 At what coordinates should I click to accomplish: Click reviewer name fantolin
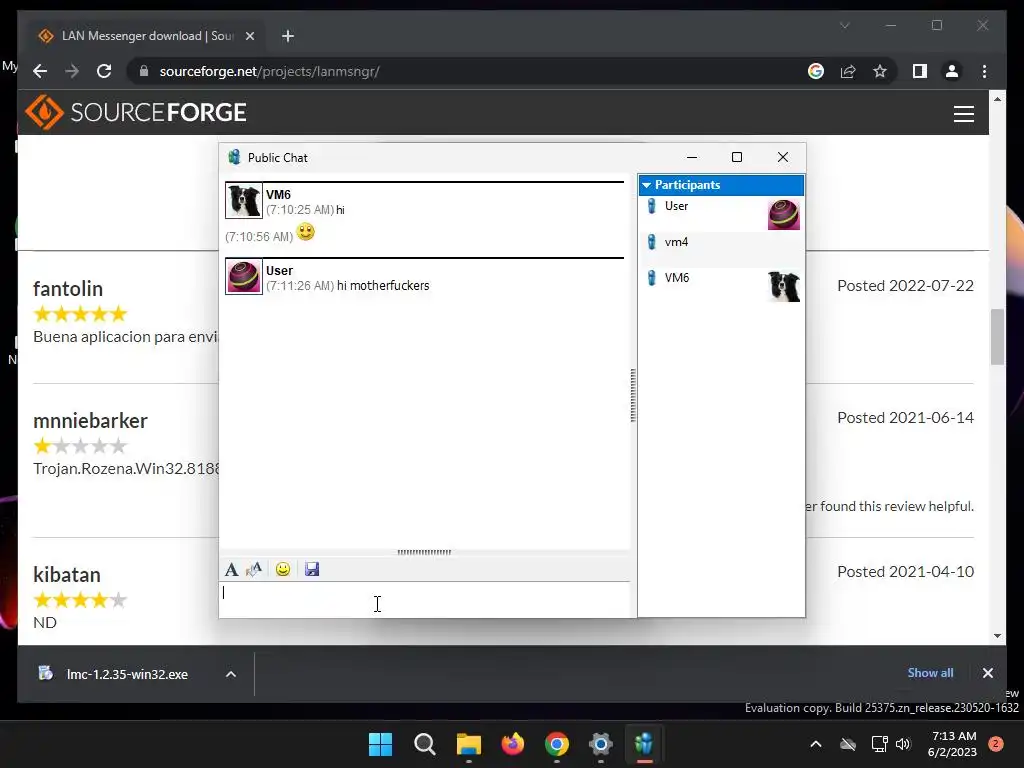pyautogui.click(x=68, y=289)
